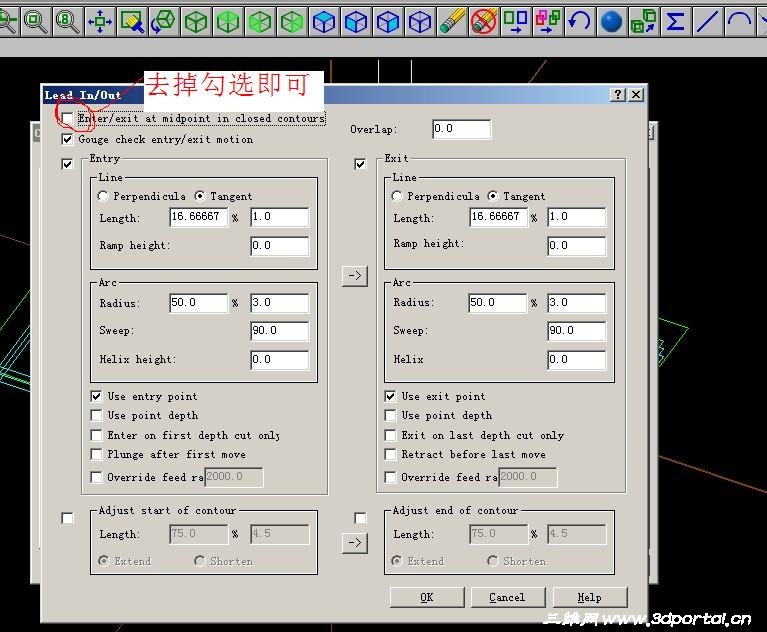This screenshot has width=767, height=632.
Task: Disable the Exit group checkbox
Action: coord(361,164)
